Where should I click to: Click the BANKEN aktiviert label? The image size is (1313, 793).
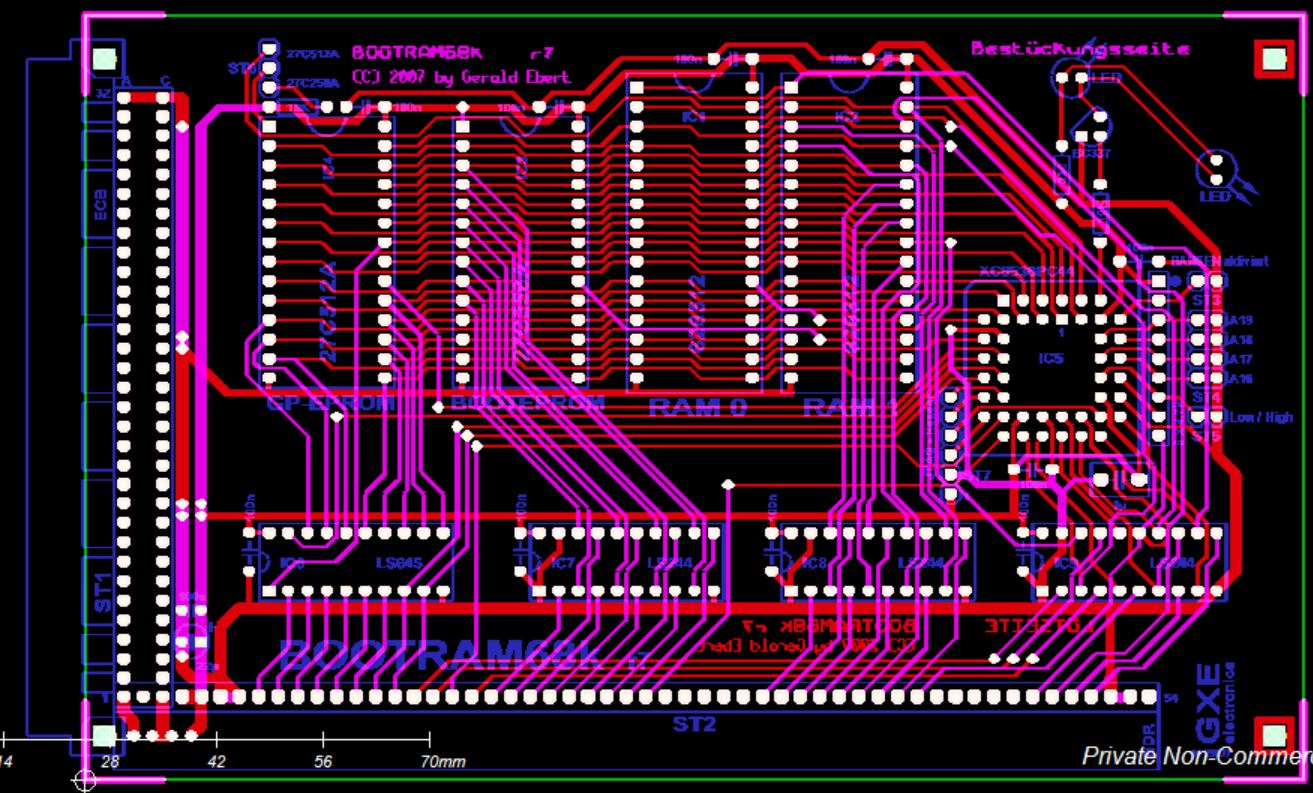pos(1218,261)
